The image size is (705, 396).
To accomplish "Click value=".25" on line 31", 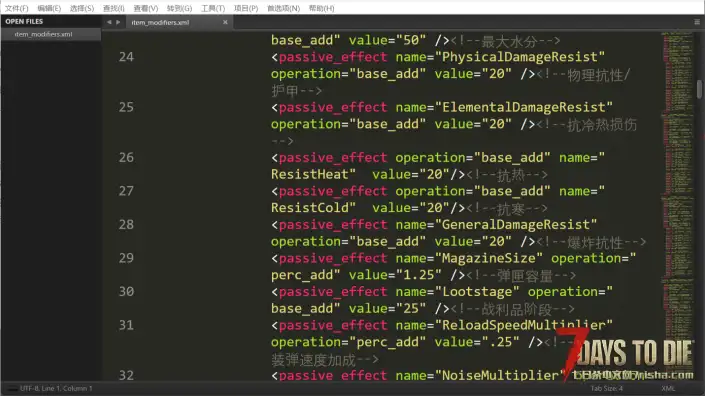I will click(477, 342).
